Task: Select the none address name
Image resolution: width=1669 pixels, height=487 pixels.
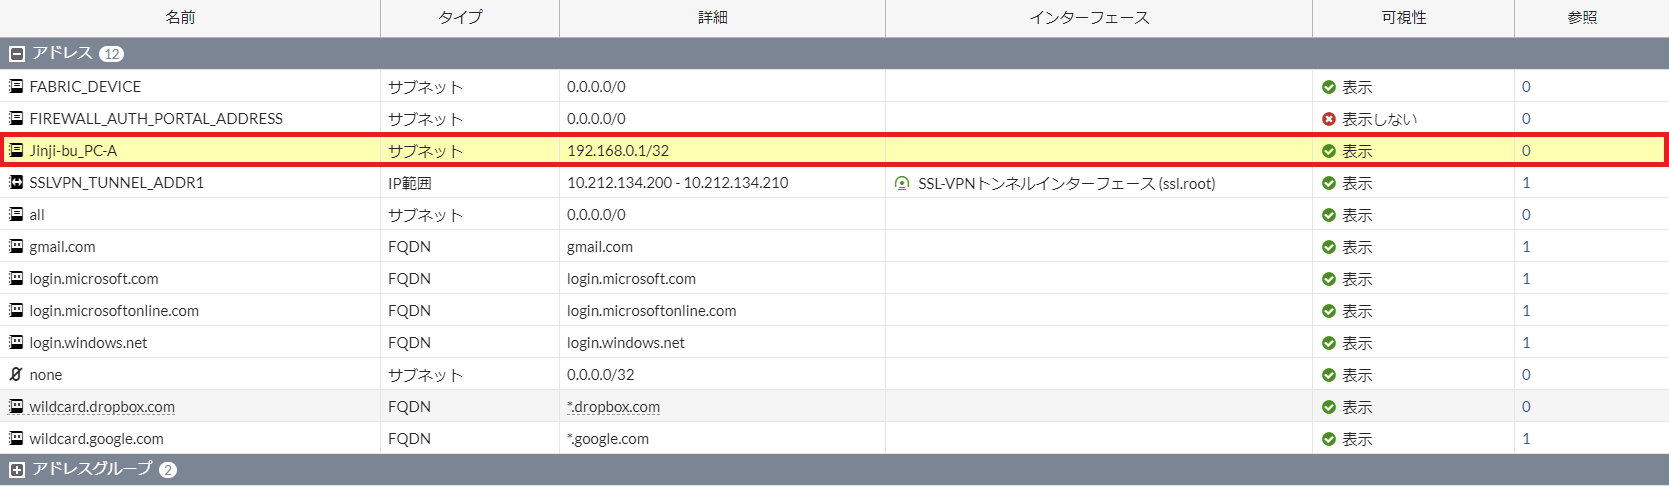Action: pyautogui.click(x=46, y=375)
